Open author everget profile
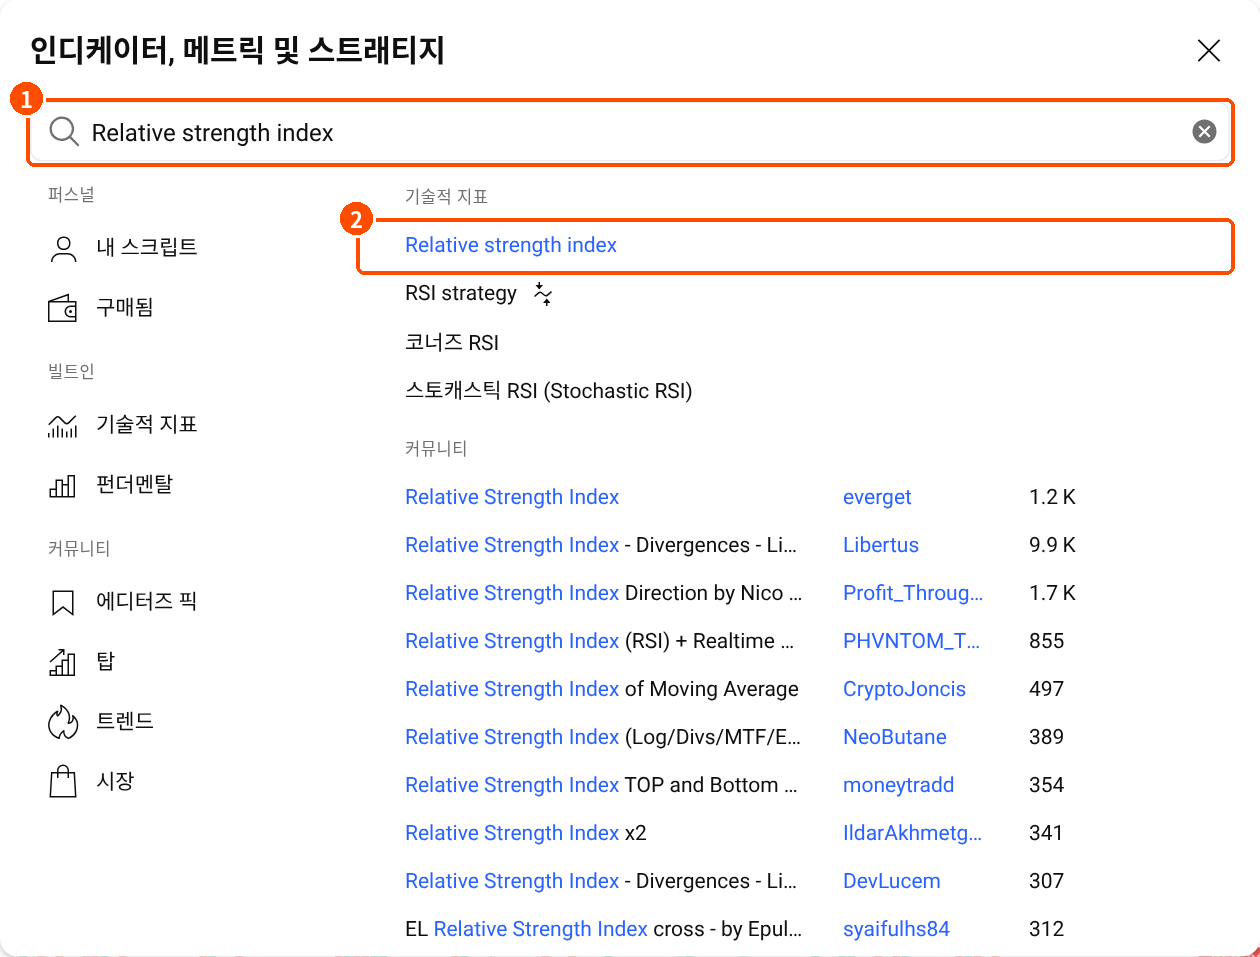Screen dimensions: 1260x957 click(877, 497)
